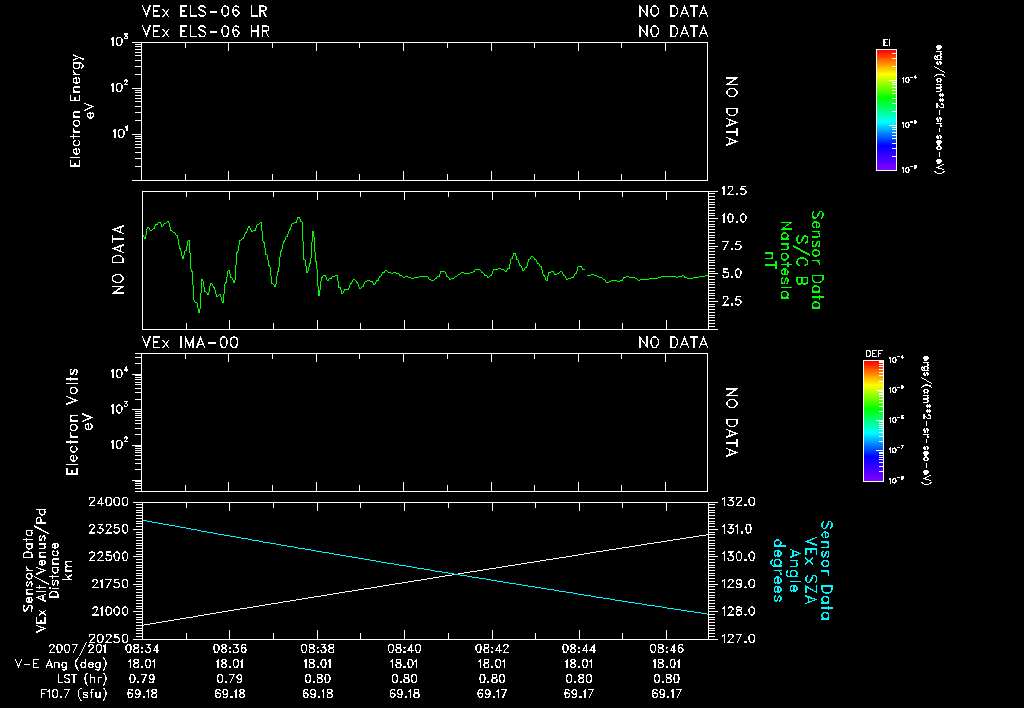Screen dimensions: 1024x708
Task: Click the '7.5' tick on nT axis
Action: (730, 246)
